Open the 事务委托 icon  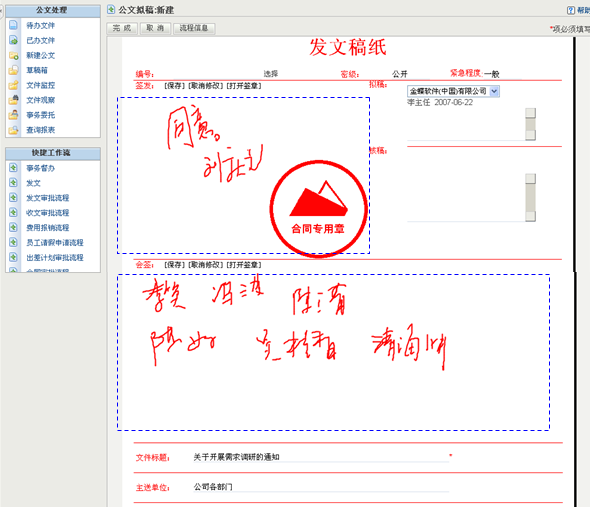point(13,115)
